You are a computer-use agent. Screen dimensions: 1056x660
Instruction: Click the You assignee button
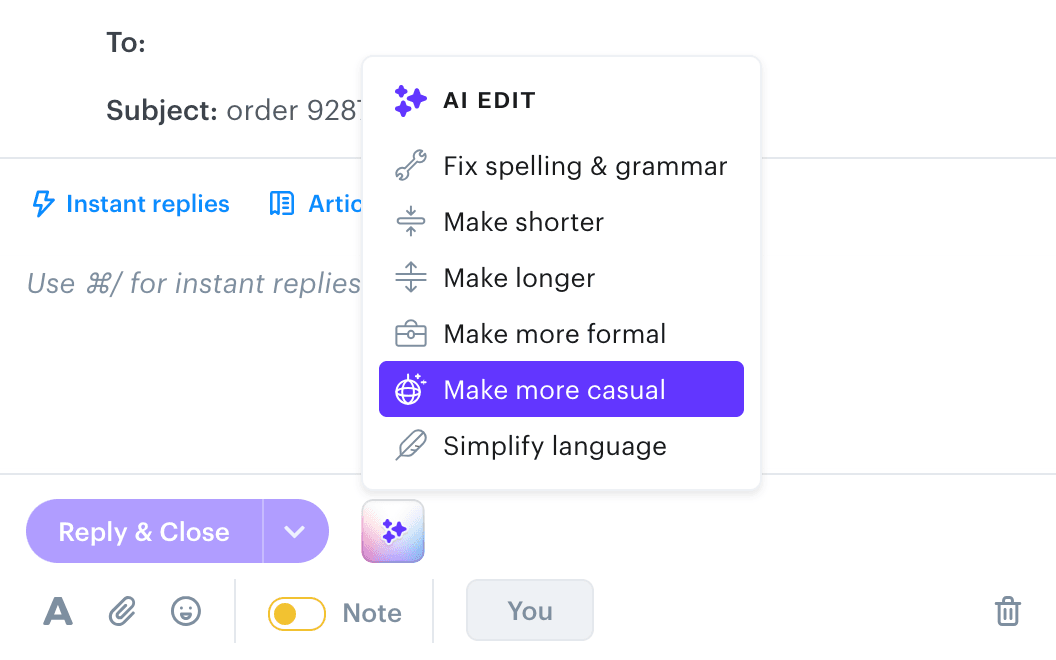pos(529,610)
